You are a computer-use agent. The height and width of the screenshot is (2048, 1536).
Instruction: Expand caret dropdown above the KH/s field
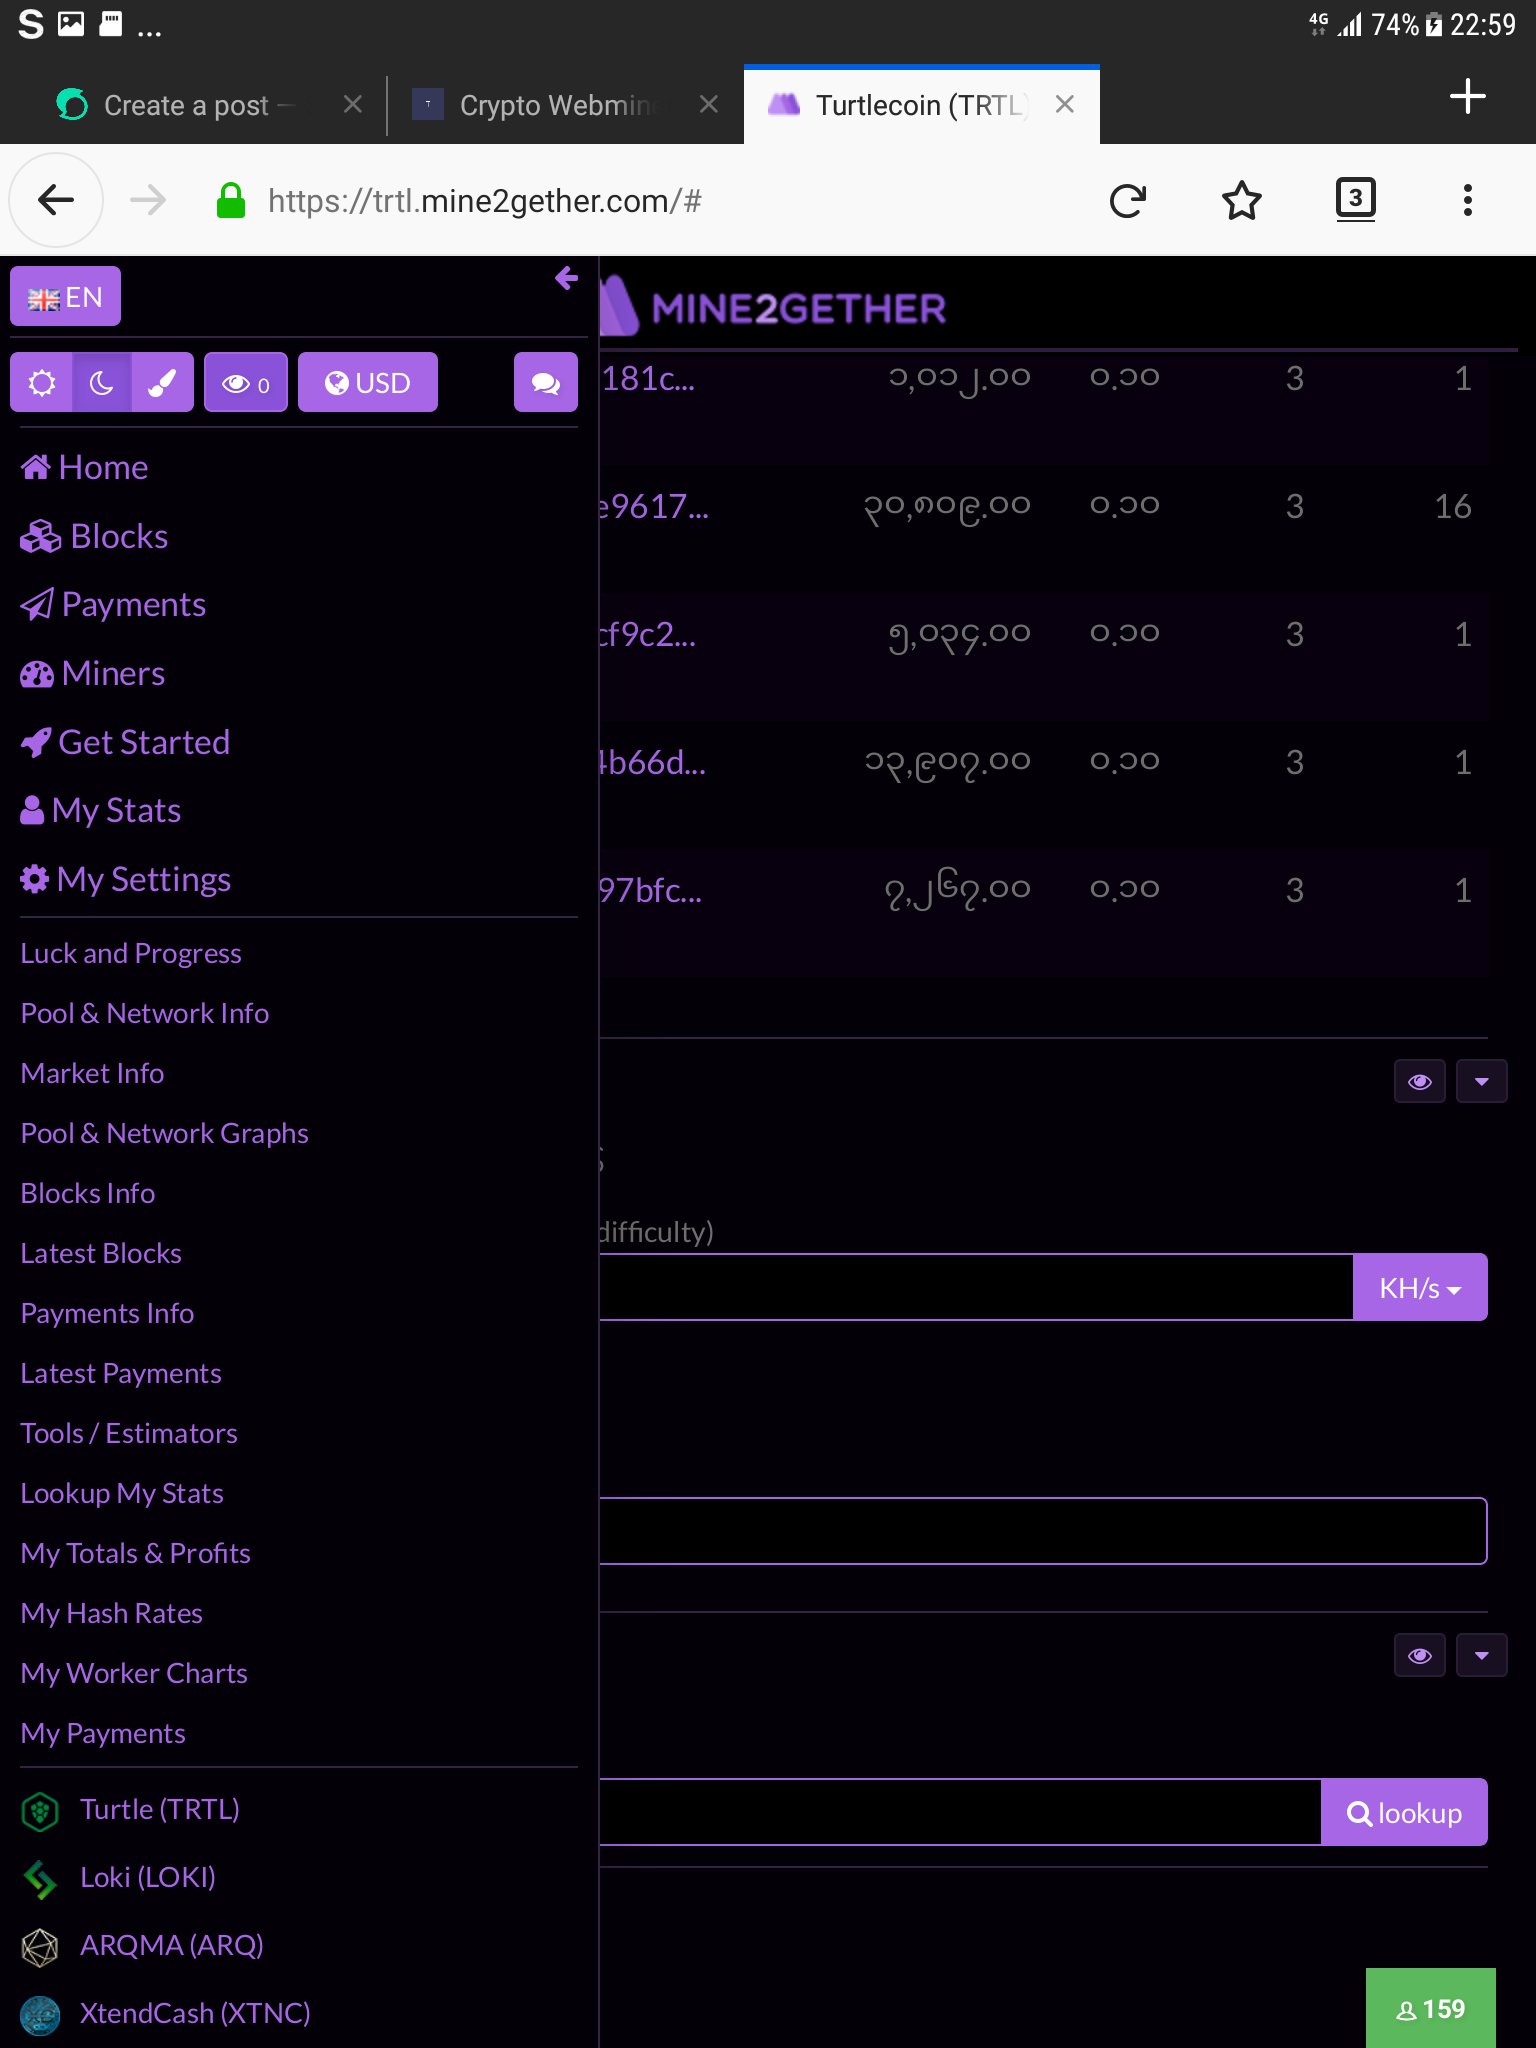click(1482, 1082)
